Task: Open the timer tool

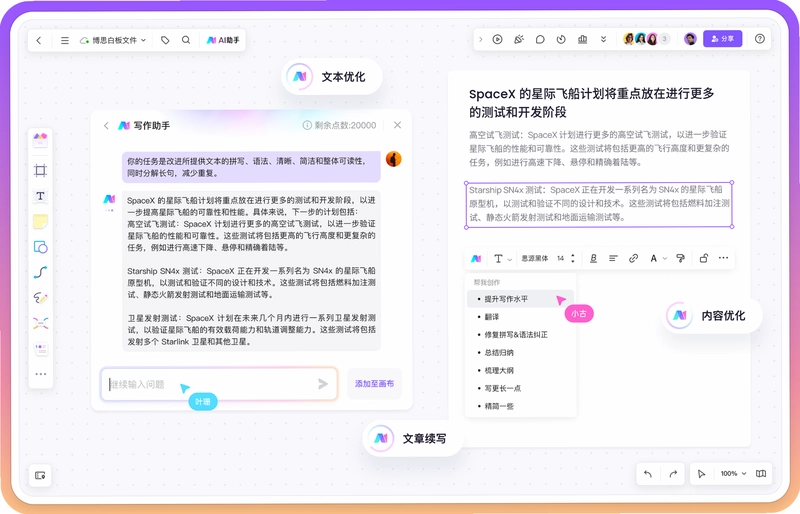Action: point(561,39)
